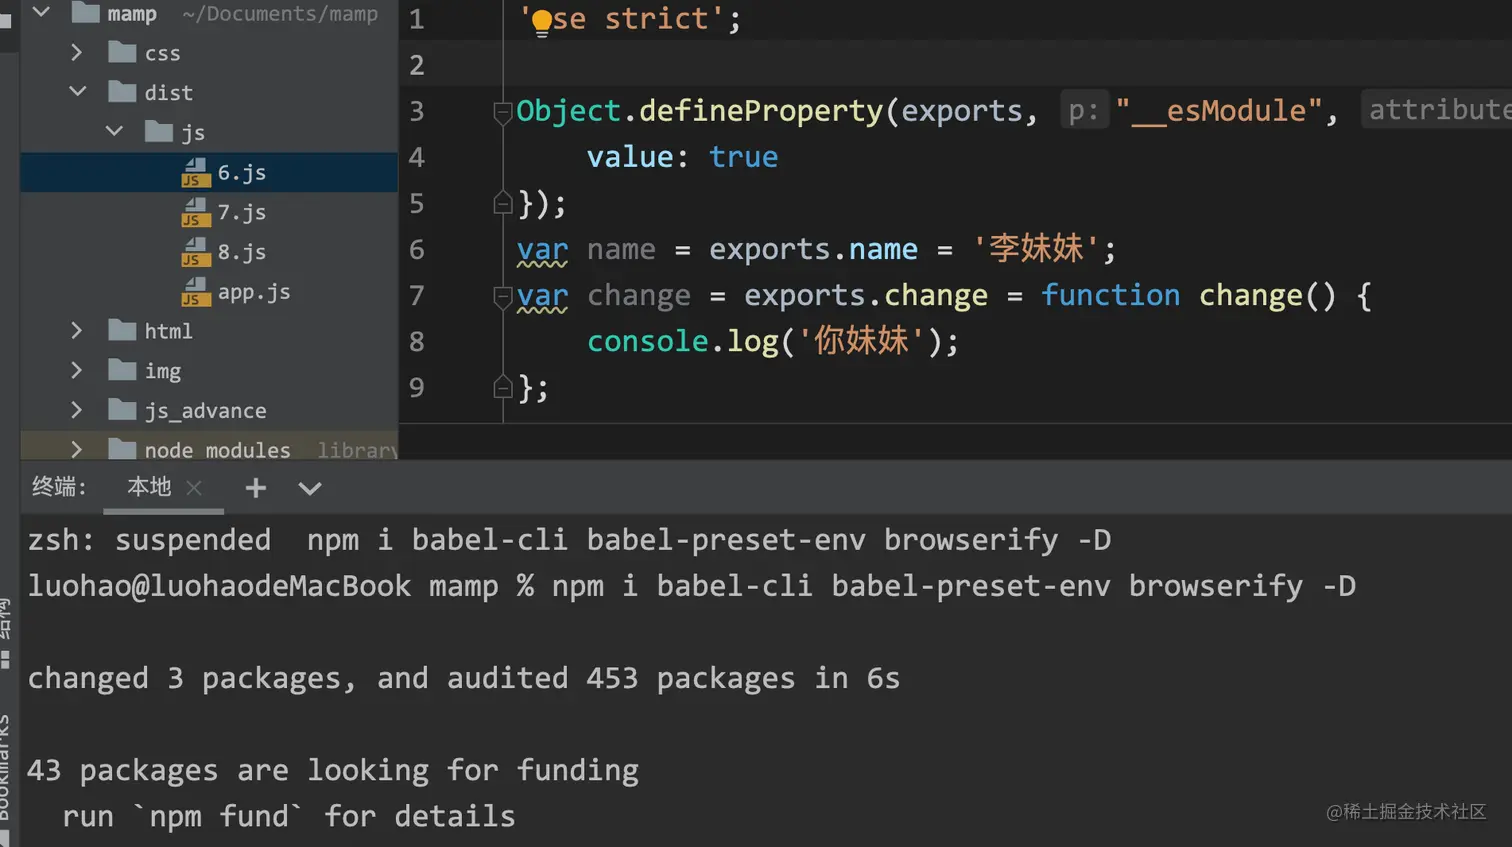Add a new terminal session tab
The image size is (1512, 847).
tap(256, 488)
